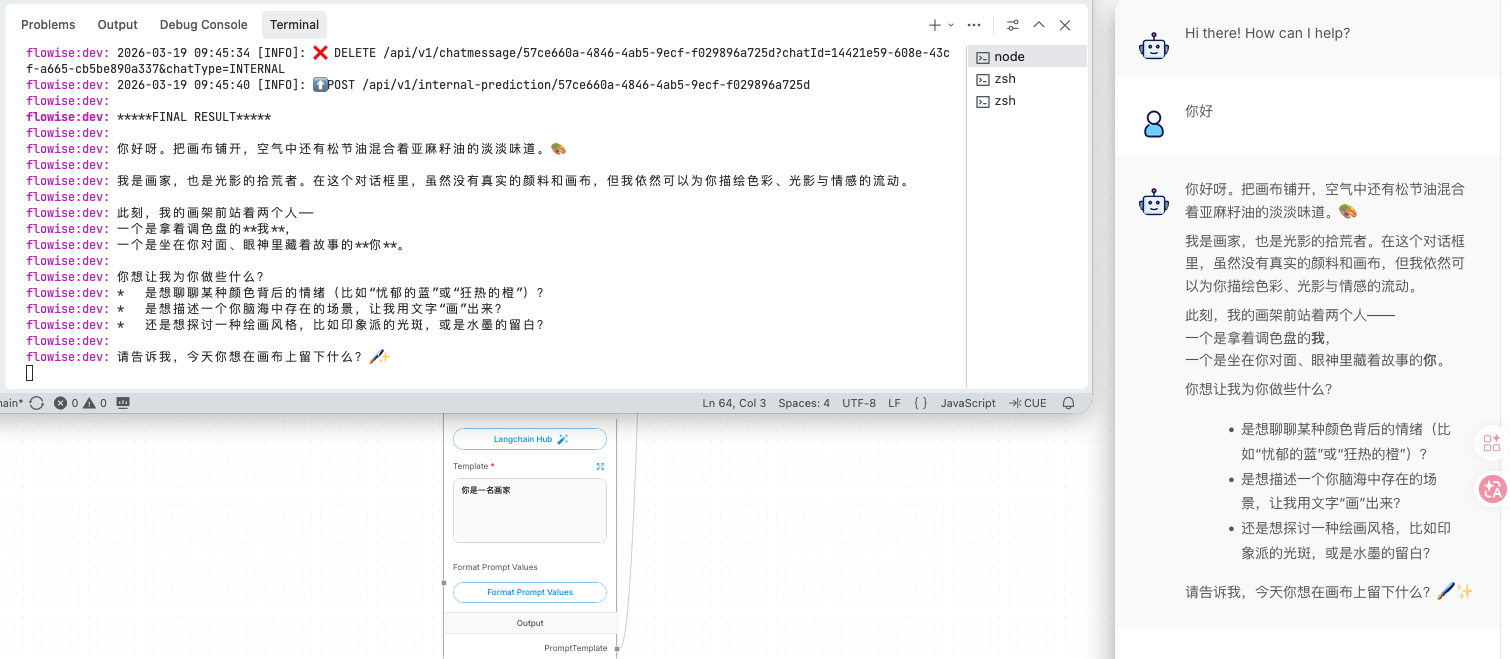
Task: Maximize panel with the up chevron
Action: [1039, 25]
